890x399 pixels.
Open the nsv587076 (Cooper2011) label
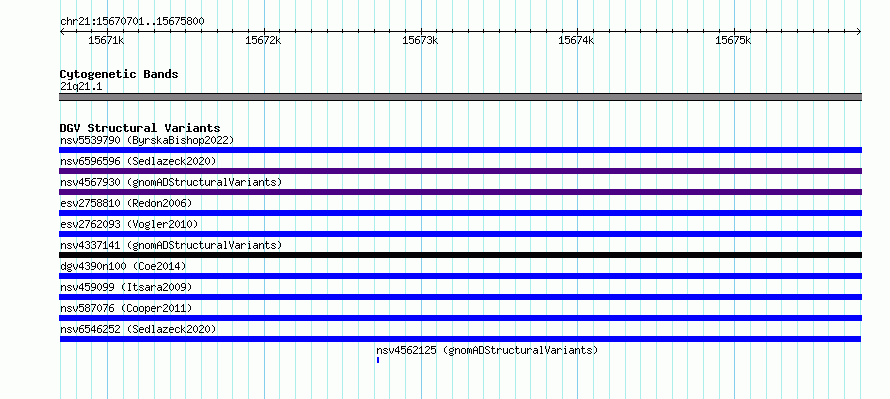click(127, 308)
